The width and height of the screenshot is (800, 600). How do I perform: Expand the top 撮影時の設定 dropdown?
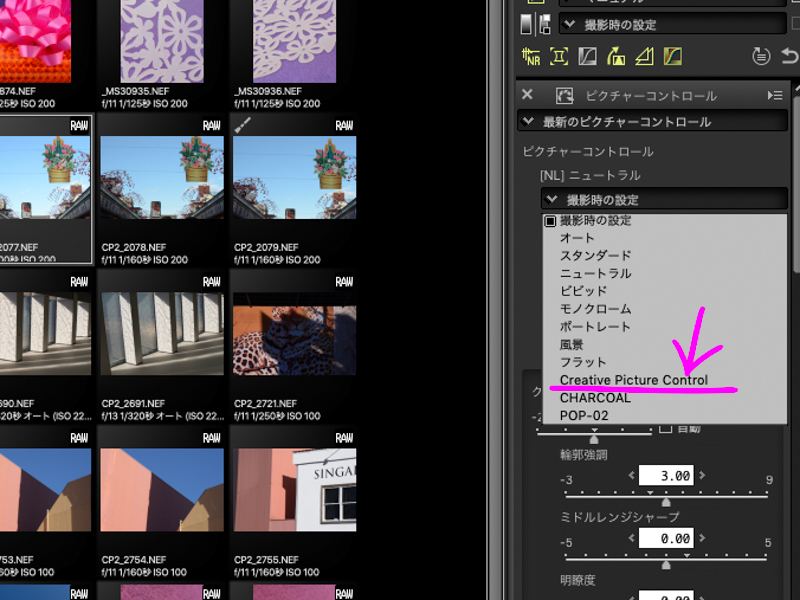click(672, 24)
